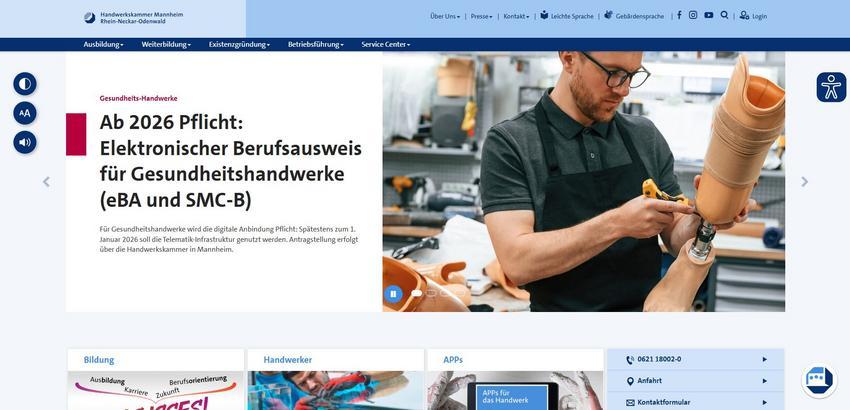Expand the Ausbildung menu
850x410 pixels.
pyautogui.click(x=104, y=44)
